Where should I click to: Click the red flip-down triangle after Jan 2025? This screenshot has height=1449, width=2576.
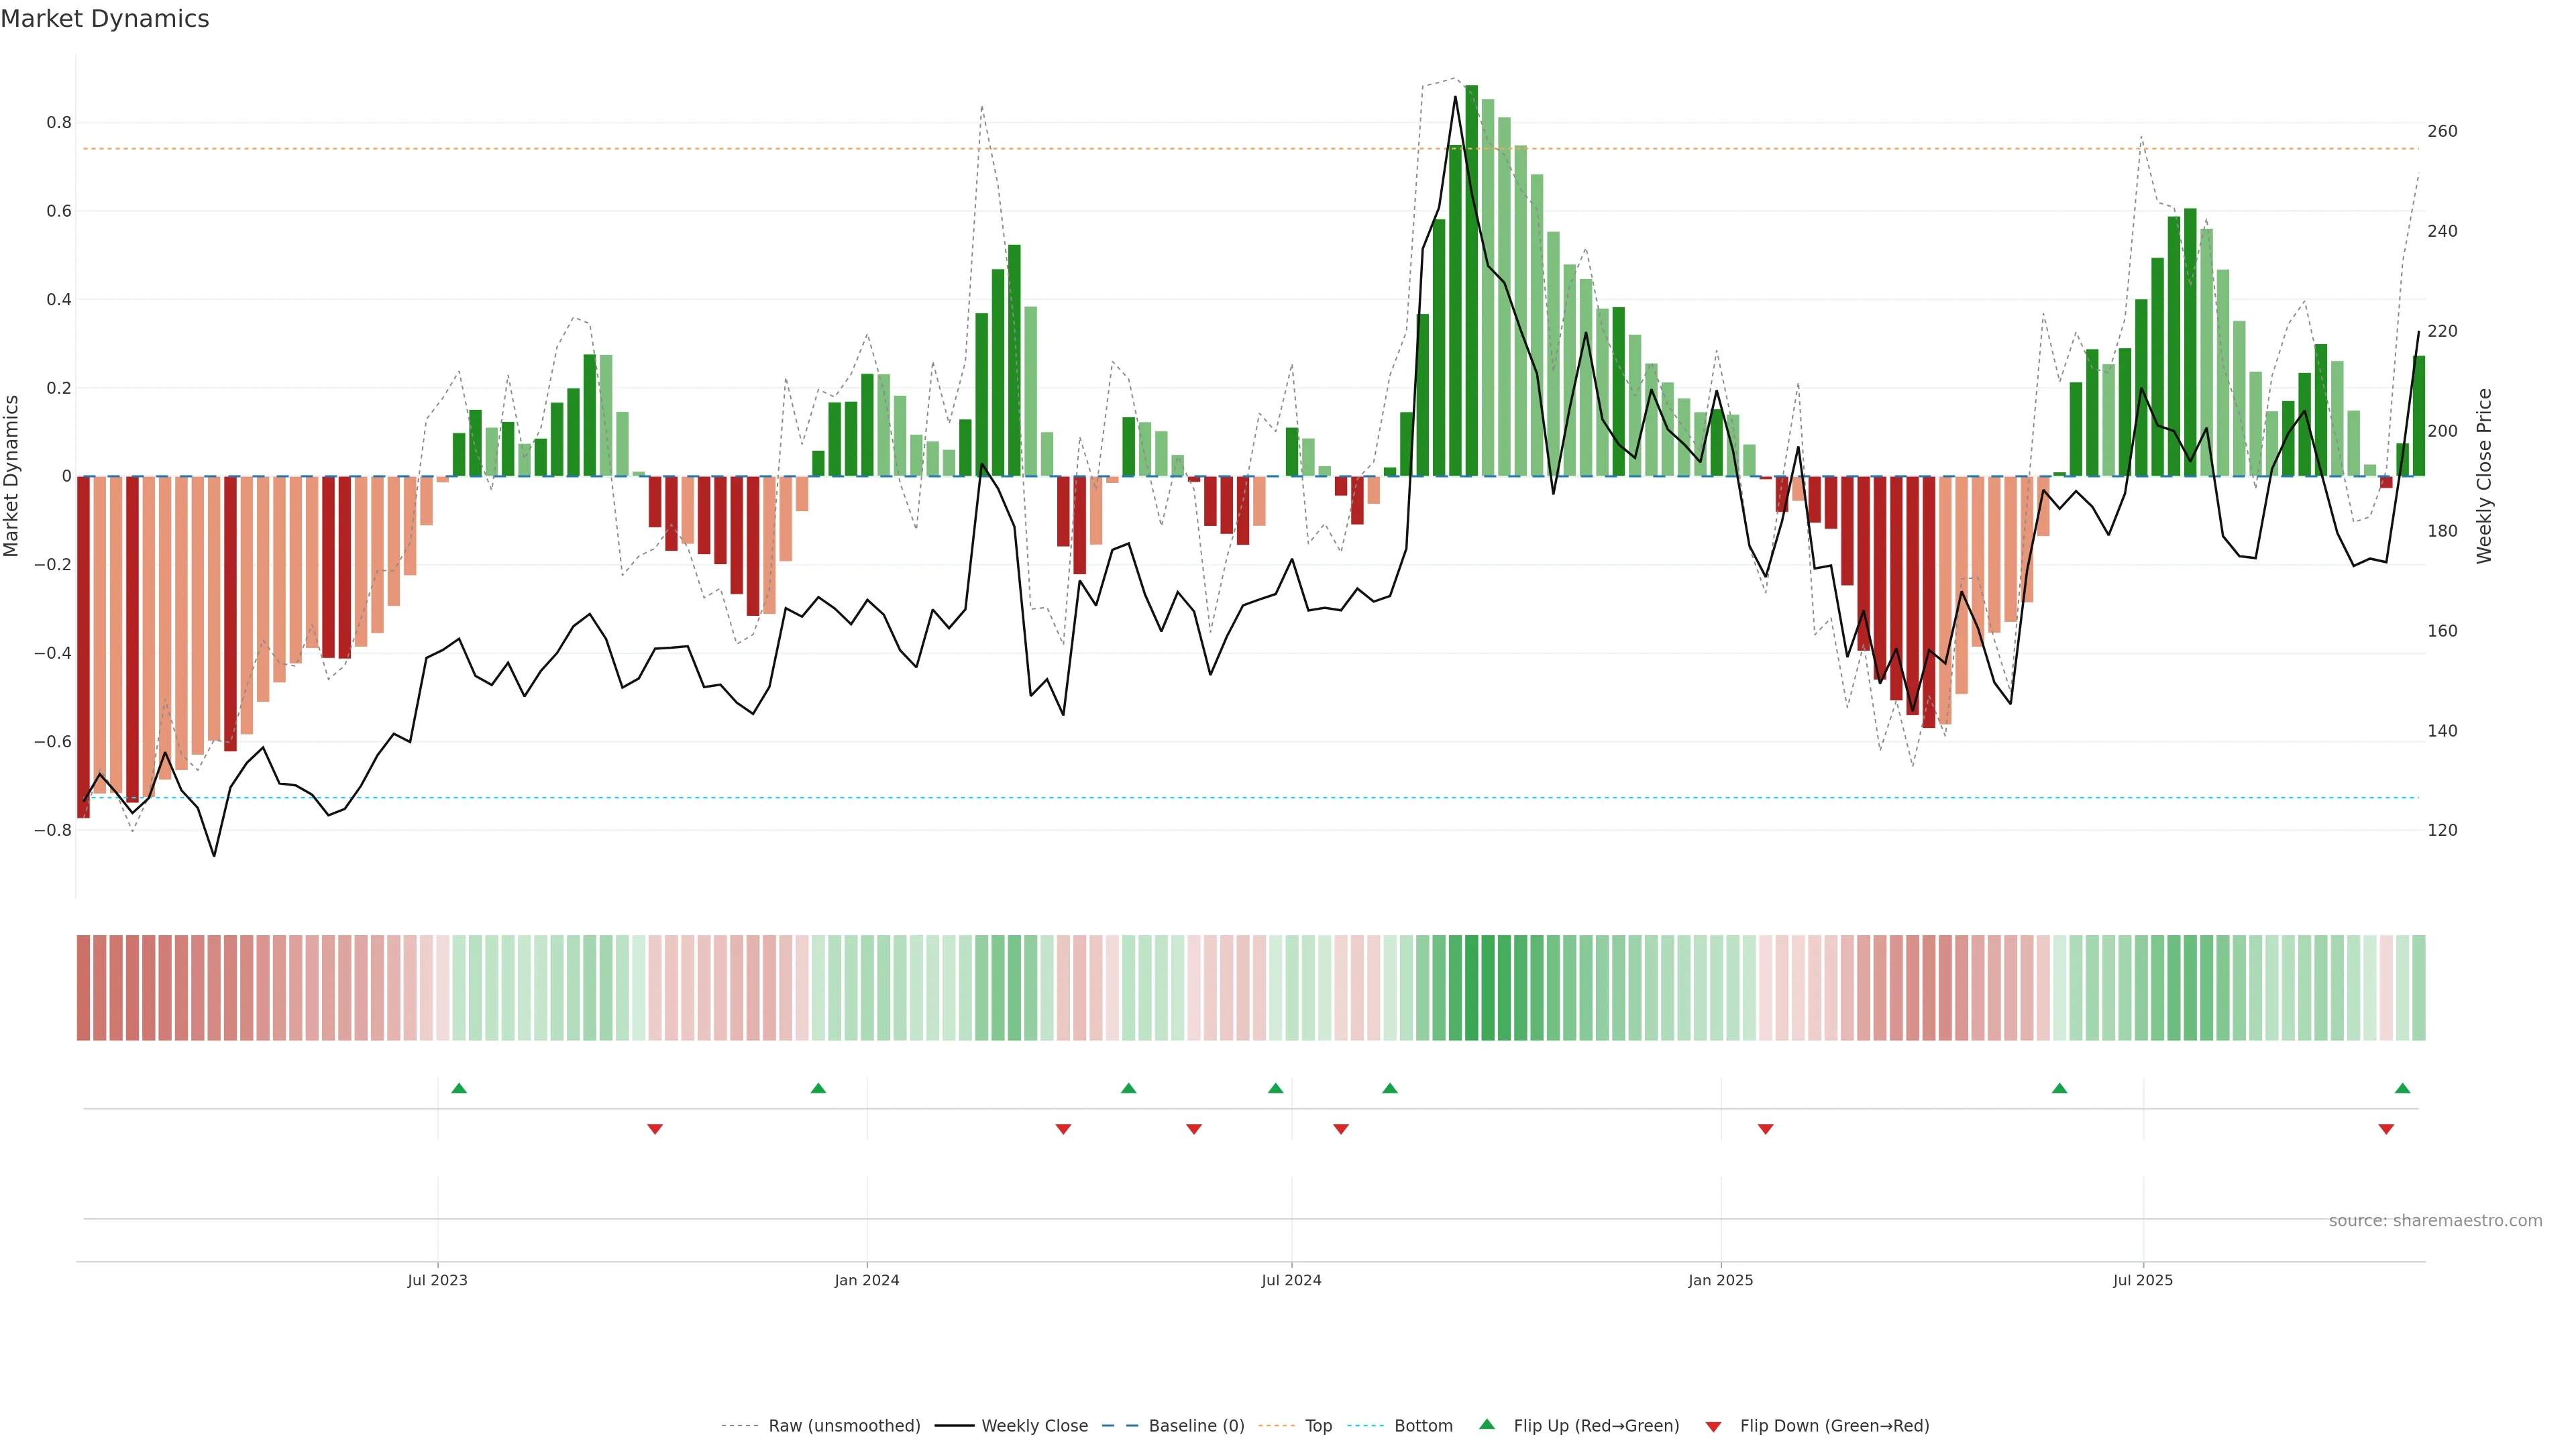[1765, 1129]
